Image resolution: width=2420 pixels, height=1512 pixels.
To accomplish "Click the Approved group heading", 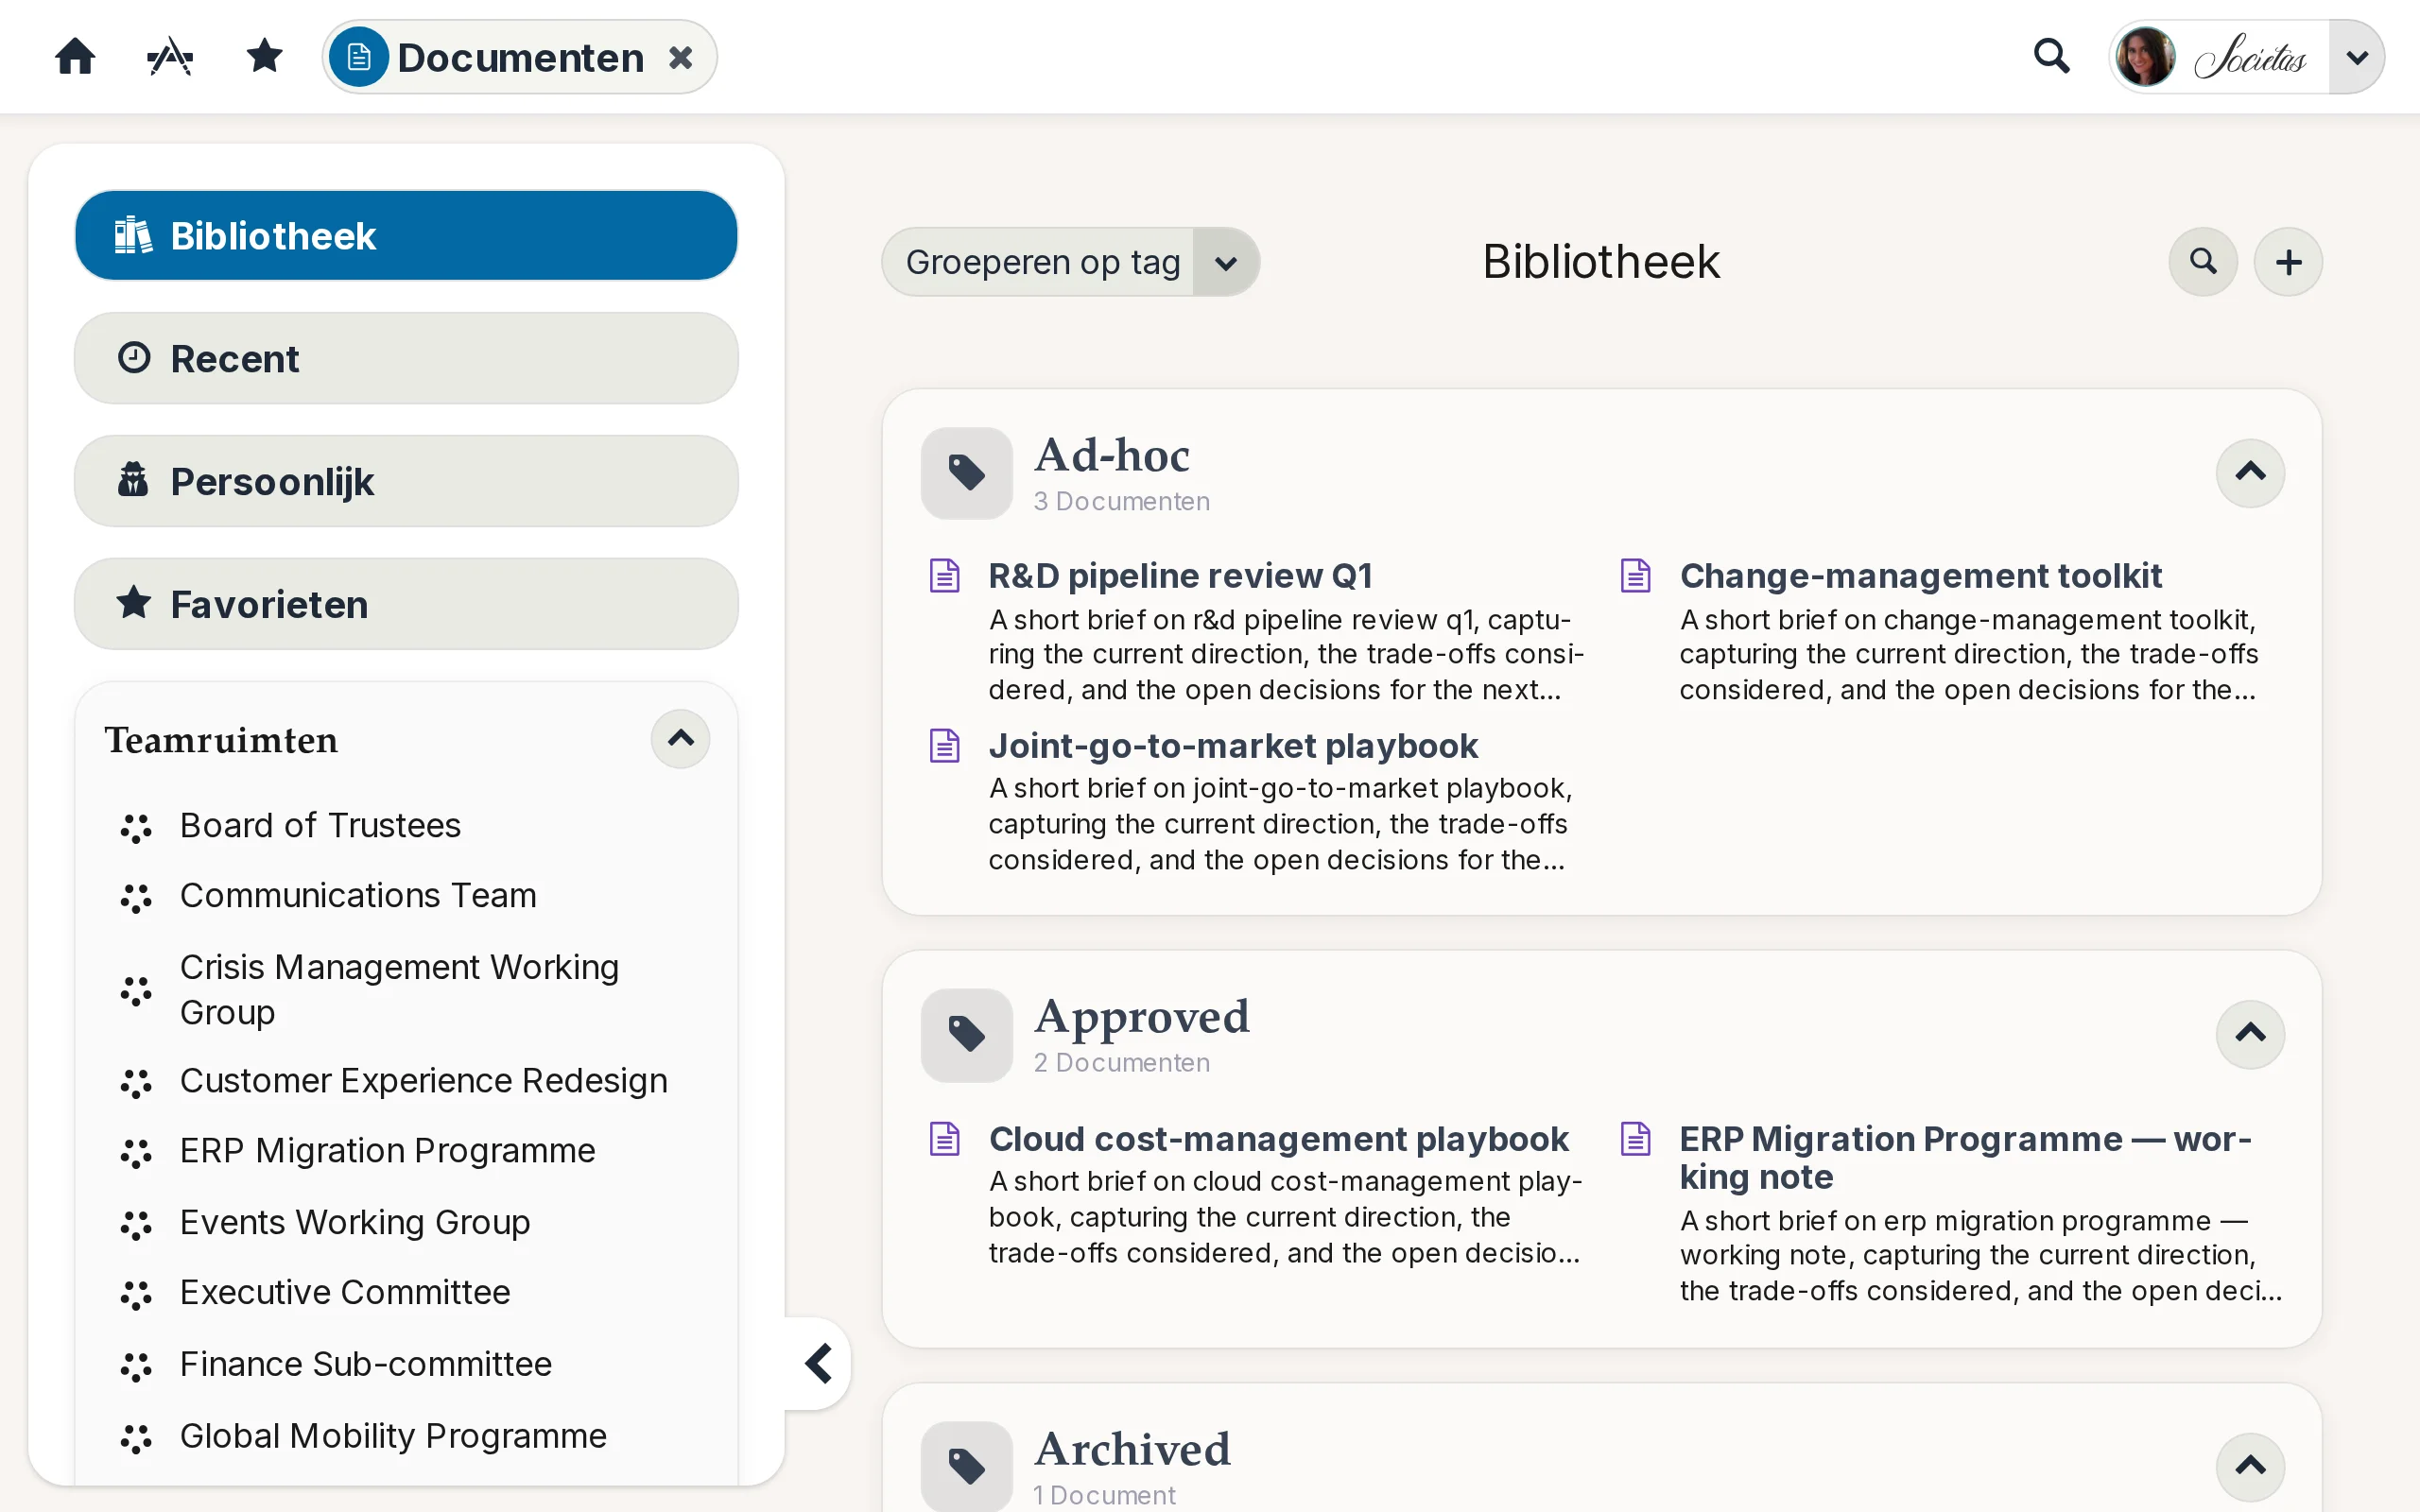I will point(1141,1017).
